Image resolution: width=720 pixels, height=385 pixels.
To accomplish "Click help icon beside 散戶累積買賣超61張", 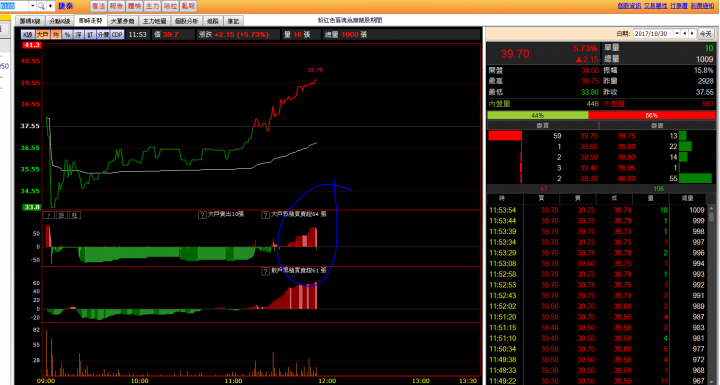I will click(x=265, y=271).
